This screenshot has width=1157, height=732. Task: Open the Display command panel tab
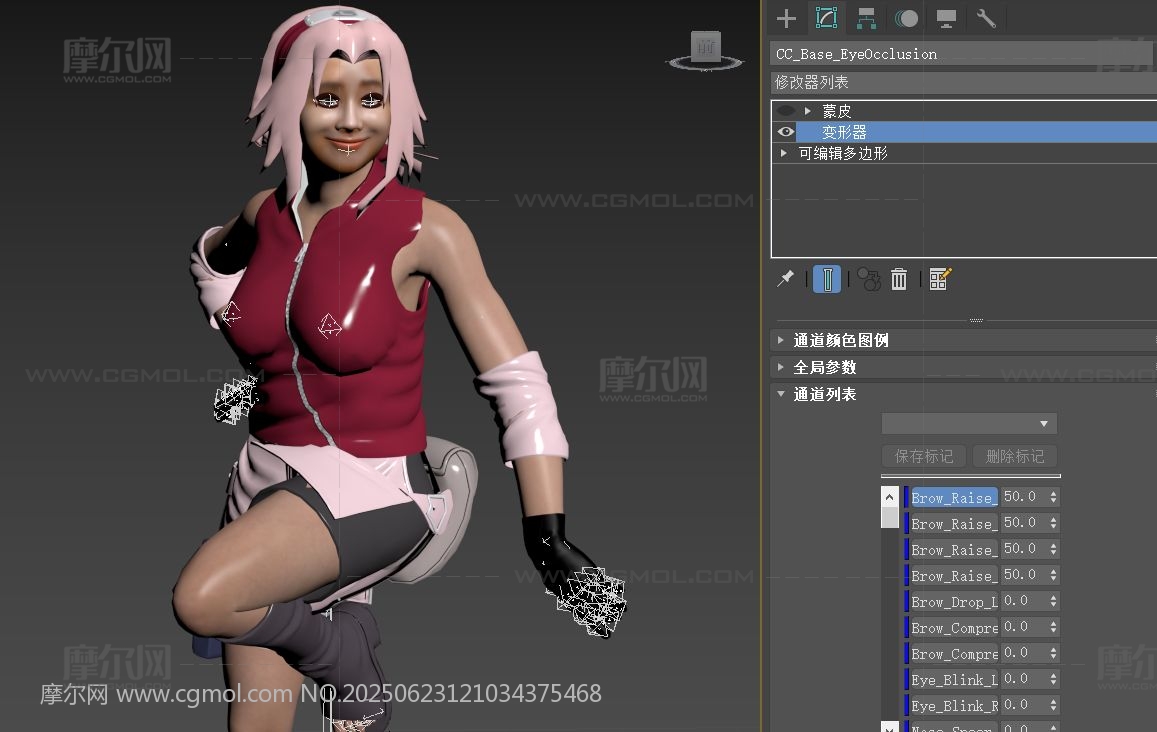[x=946, y=18]
